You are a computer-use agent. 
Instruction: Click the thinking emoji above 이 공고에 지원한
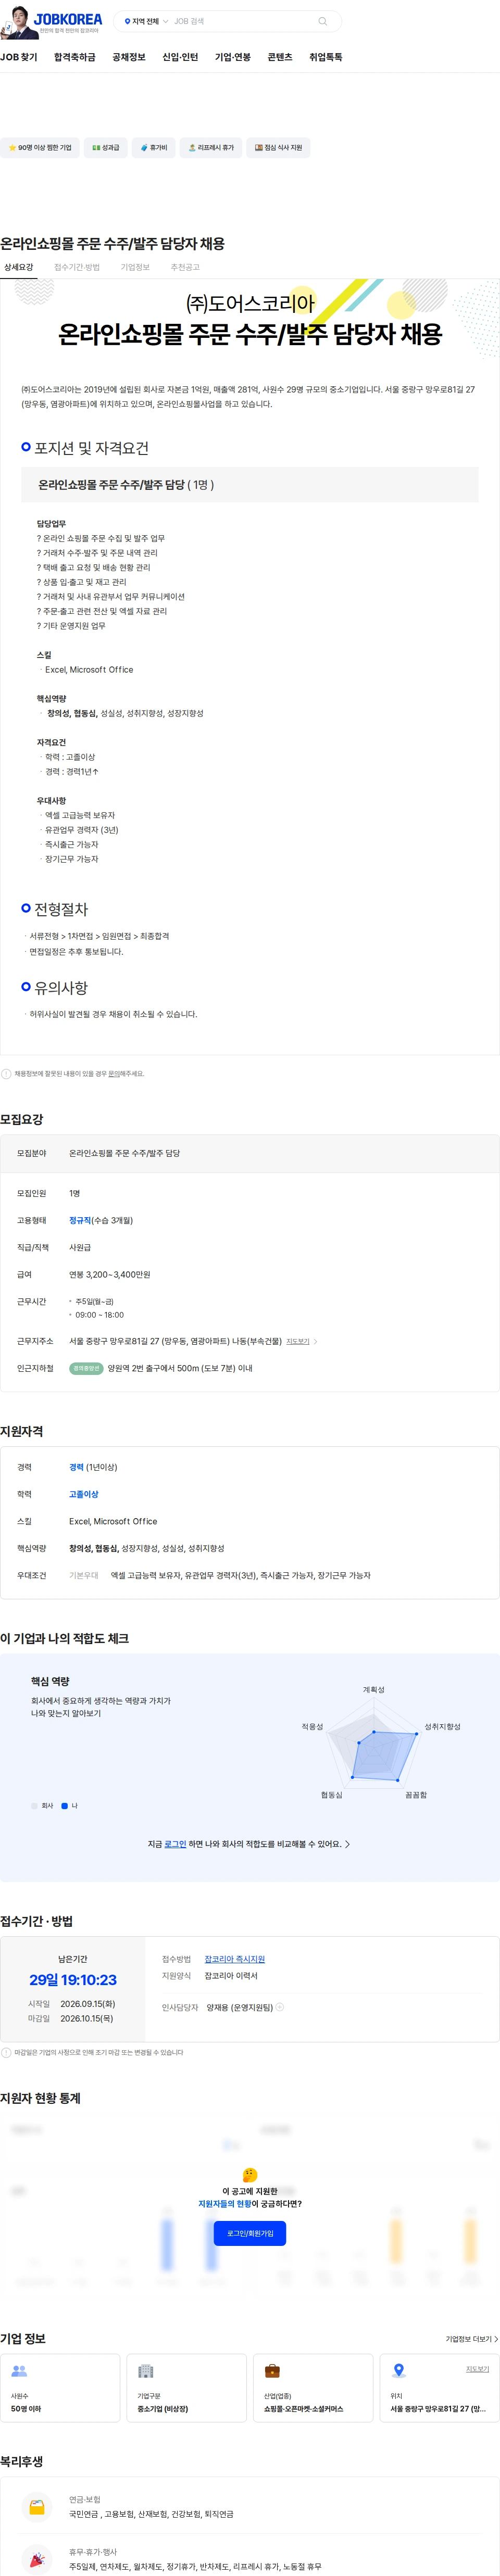(250, 2174)
